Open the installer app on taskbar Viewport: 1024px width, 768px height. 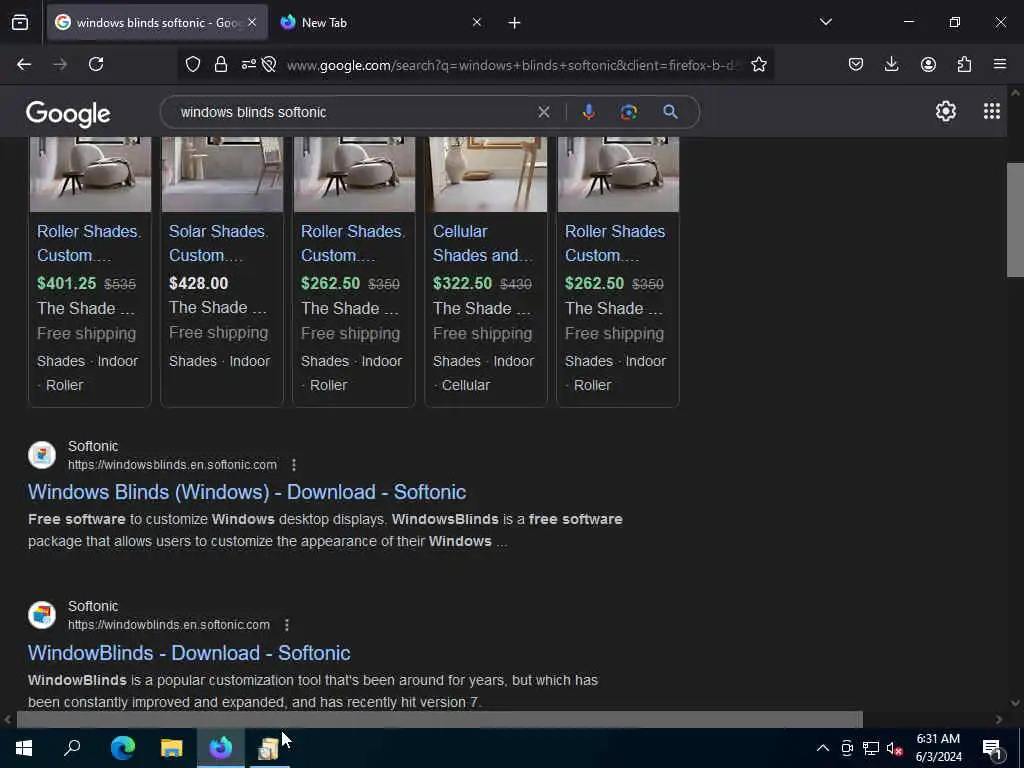pos(268,748)
